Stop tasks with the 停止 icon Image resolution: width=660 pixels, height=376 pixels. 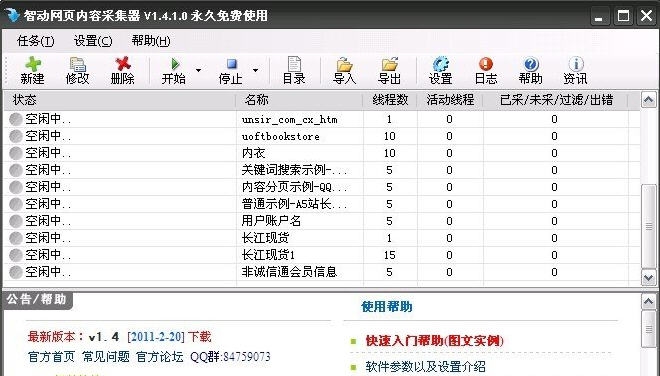tap(232, 64)
